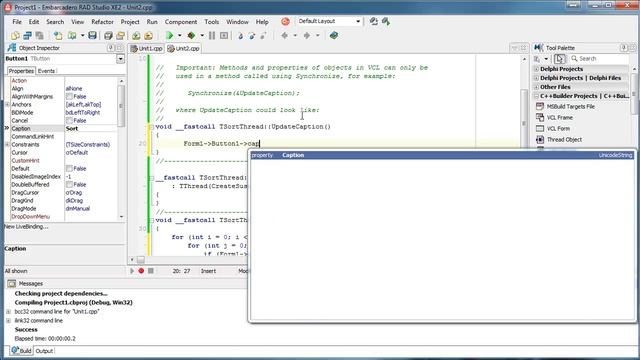Expand the Delphi Projects category
Screen dimensions: 640x360
click(x=537, y=69)
